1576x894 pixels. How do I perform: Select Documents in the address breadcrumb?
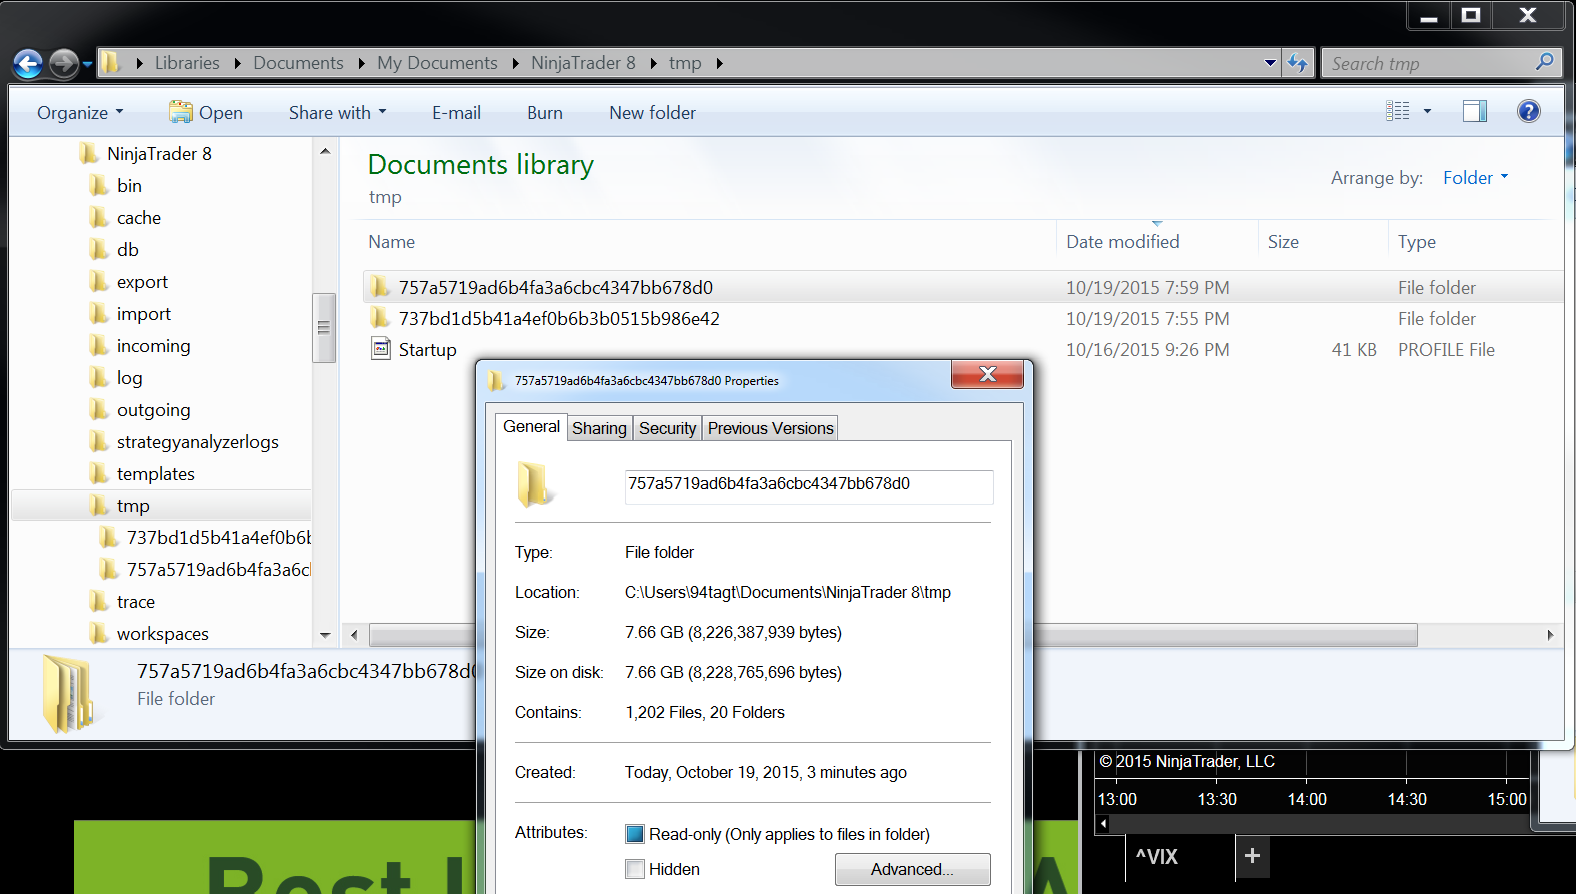click(298, 63)
